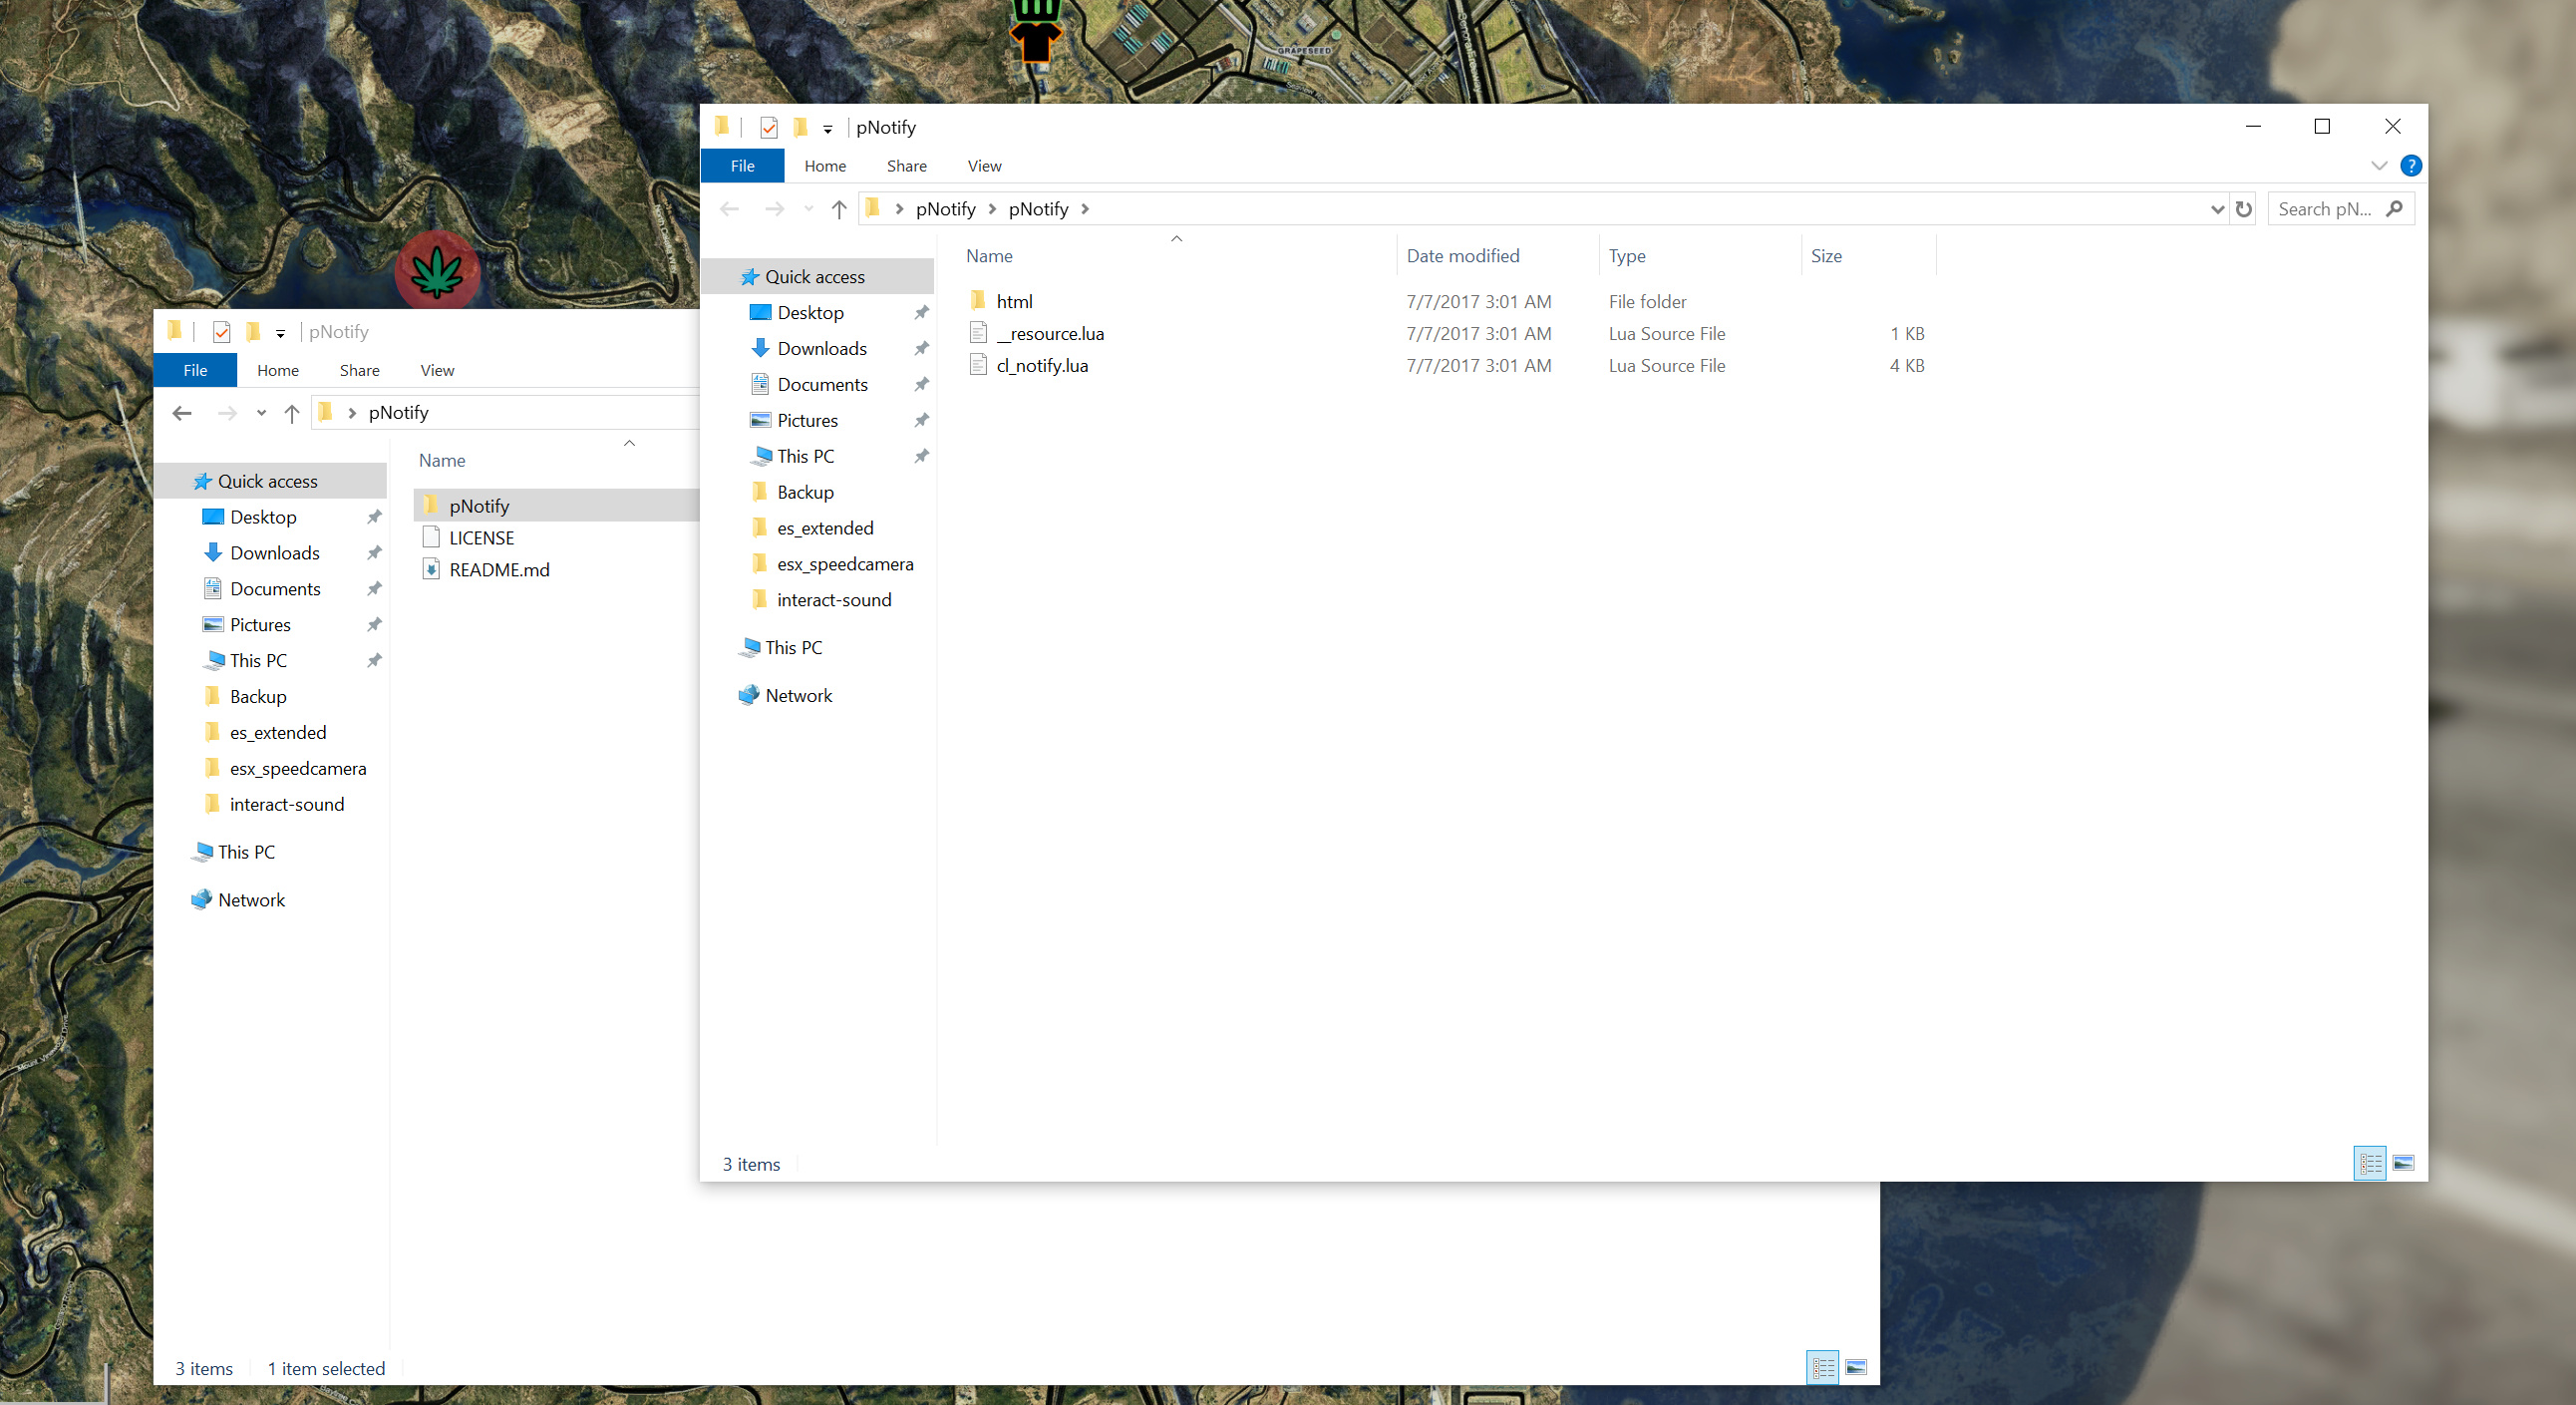Unpin Documents from Quick access
2576x1405 pixels.
921,384
